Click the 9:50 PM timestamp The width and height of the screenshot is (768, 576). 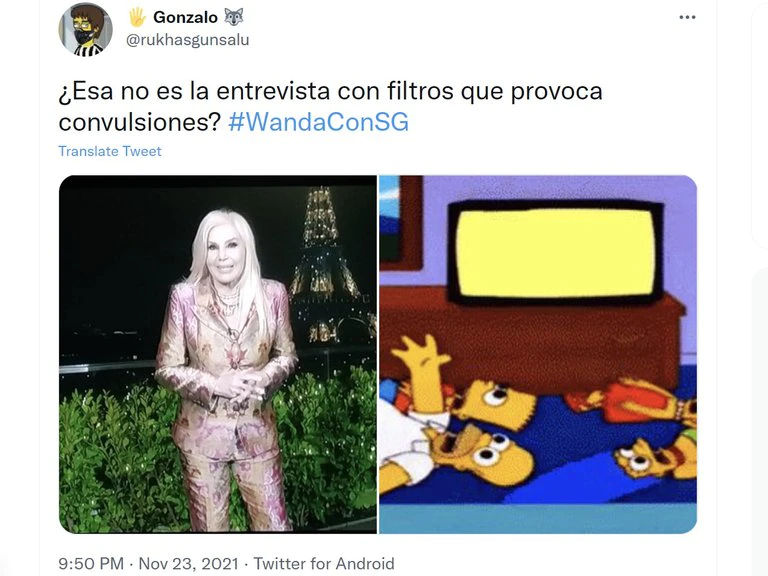coord(91,564)
